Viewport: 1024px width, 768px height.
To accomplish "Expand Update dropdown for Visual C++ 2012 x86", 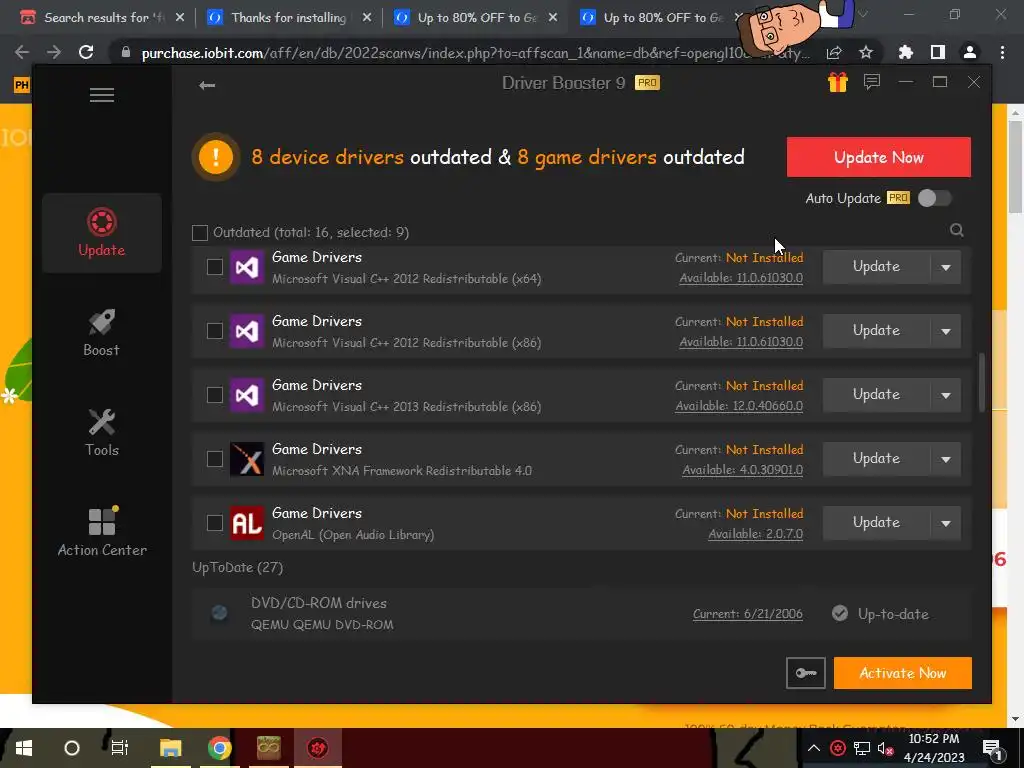I will pyautogui.click(x=946, y=331).
